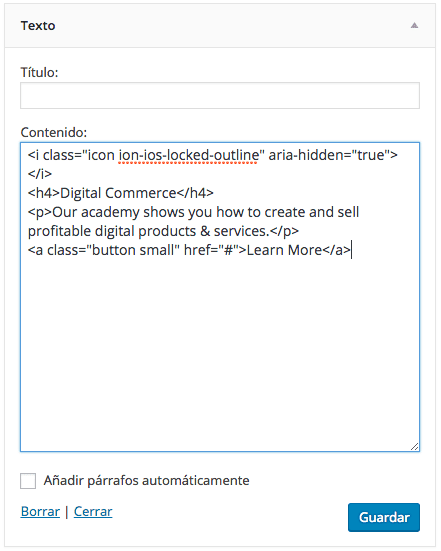441x551 pixels.
Task: Click the Texto widget header title
Action: pos(38,26)
